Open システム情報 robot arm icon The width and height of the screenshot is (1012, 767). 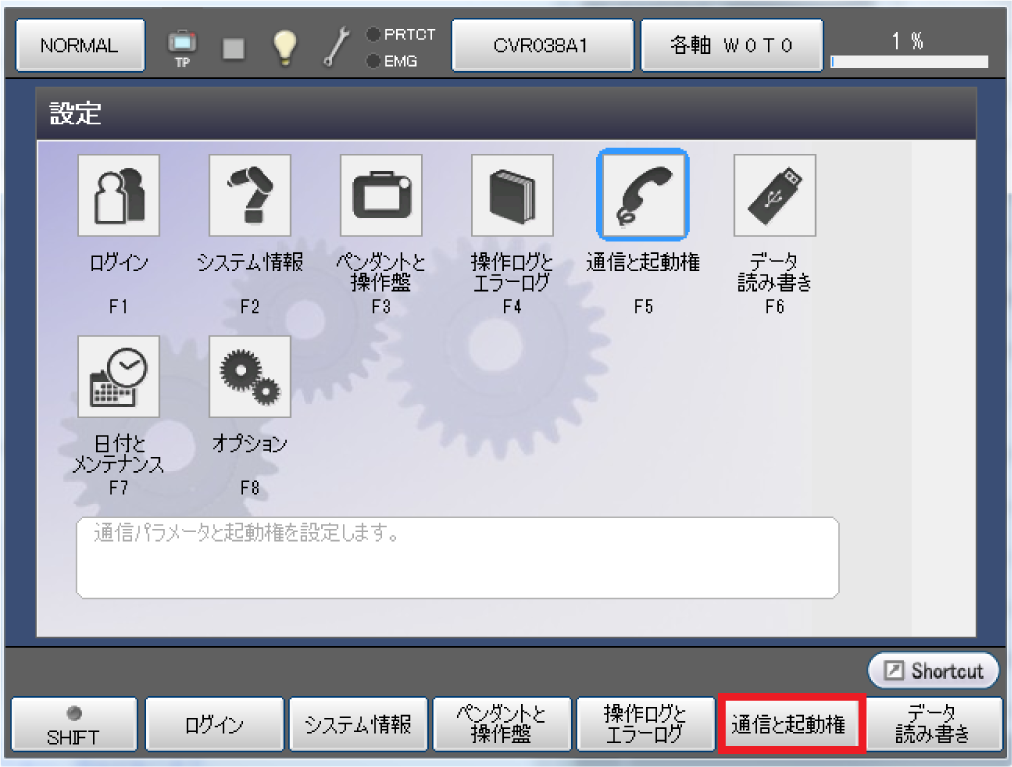click(249, 195)
